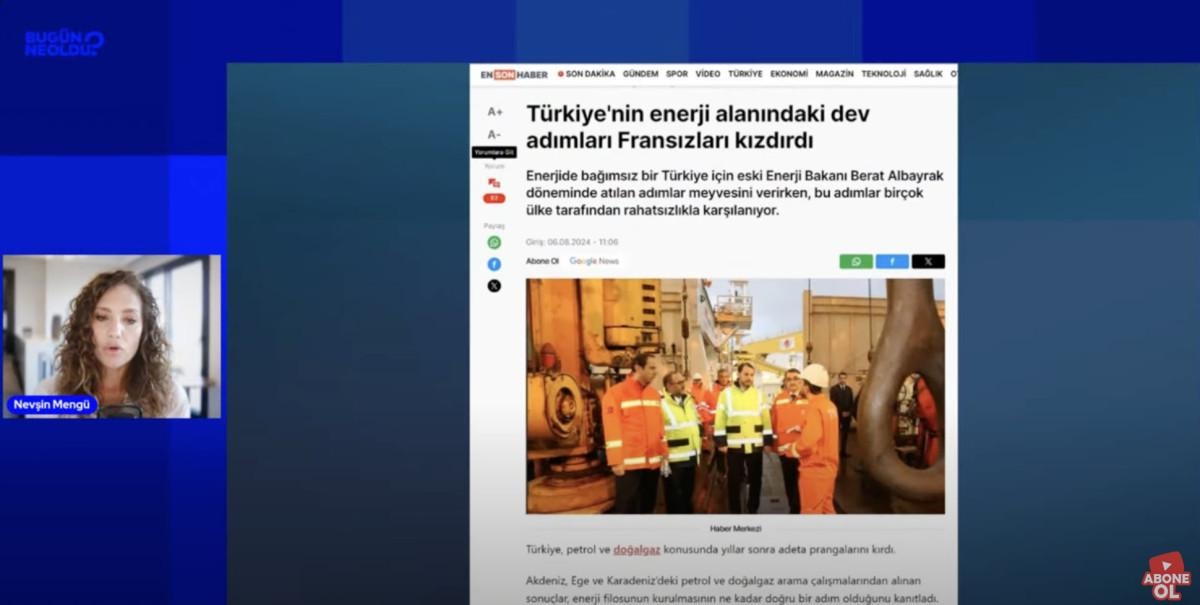
Task: Select the Teknoloji navigation item
Action: [x=883, y=74]
